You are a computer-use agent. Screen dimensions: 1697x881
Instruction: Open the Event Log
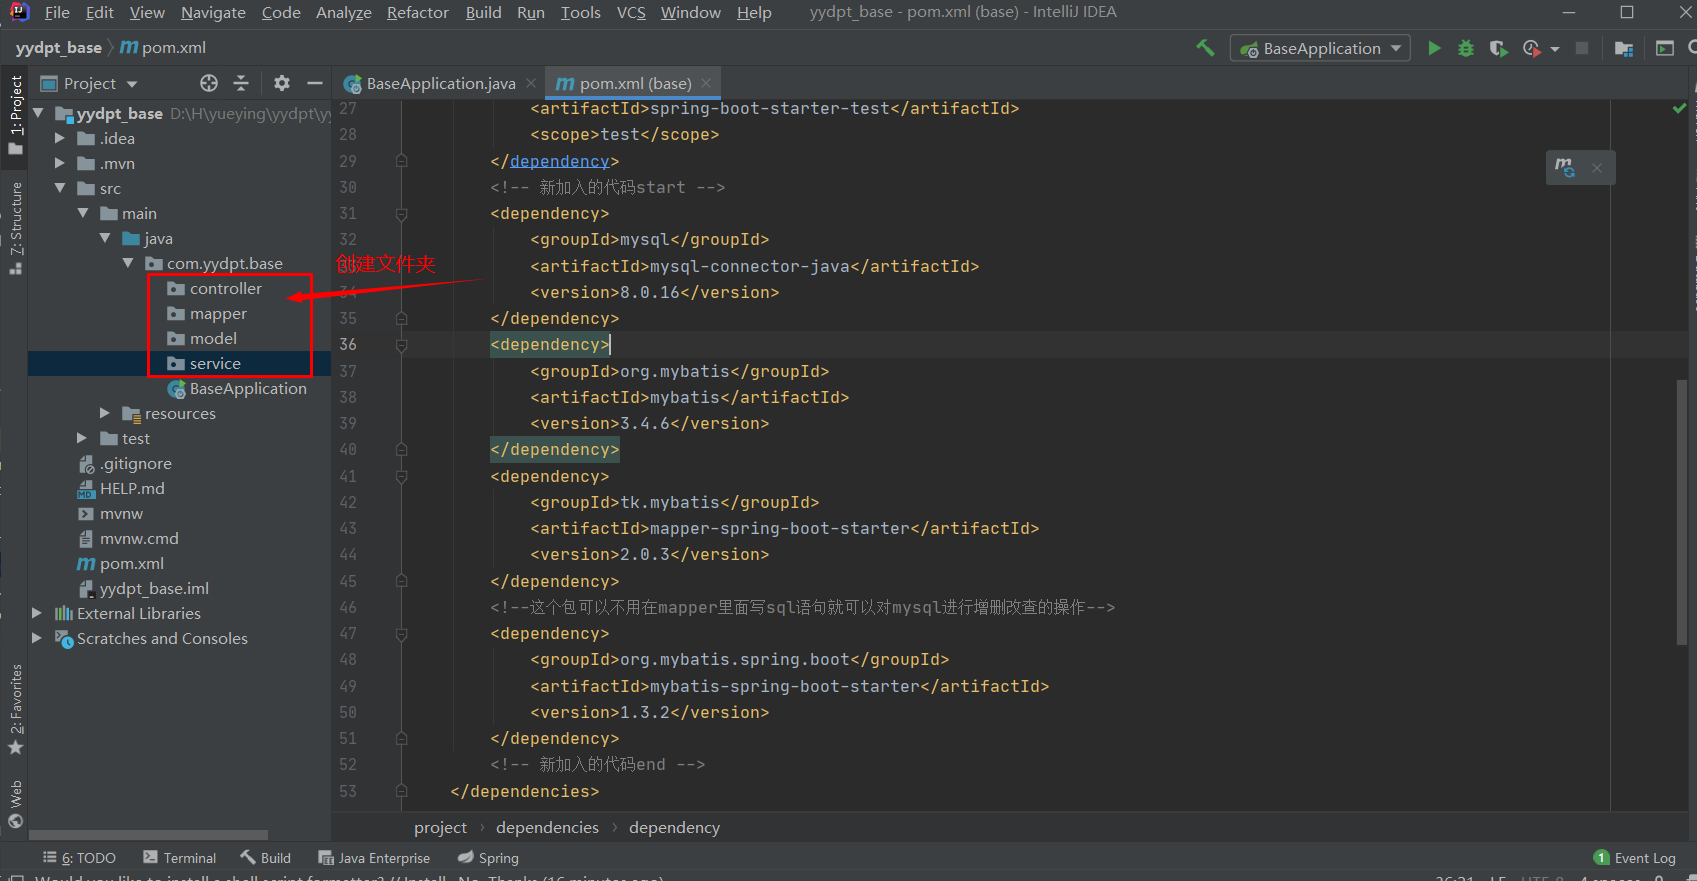click(x=1635, y=858)
